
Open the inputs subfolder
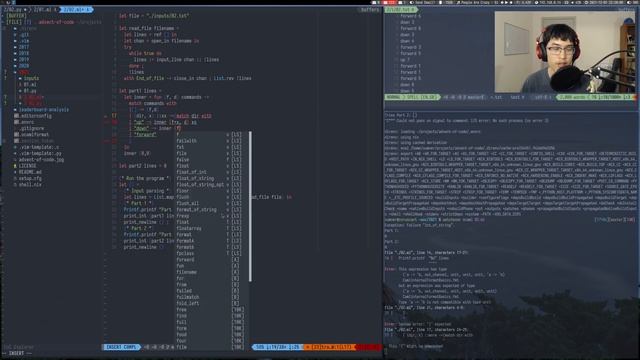(31, 78)
